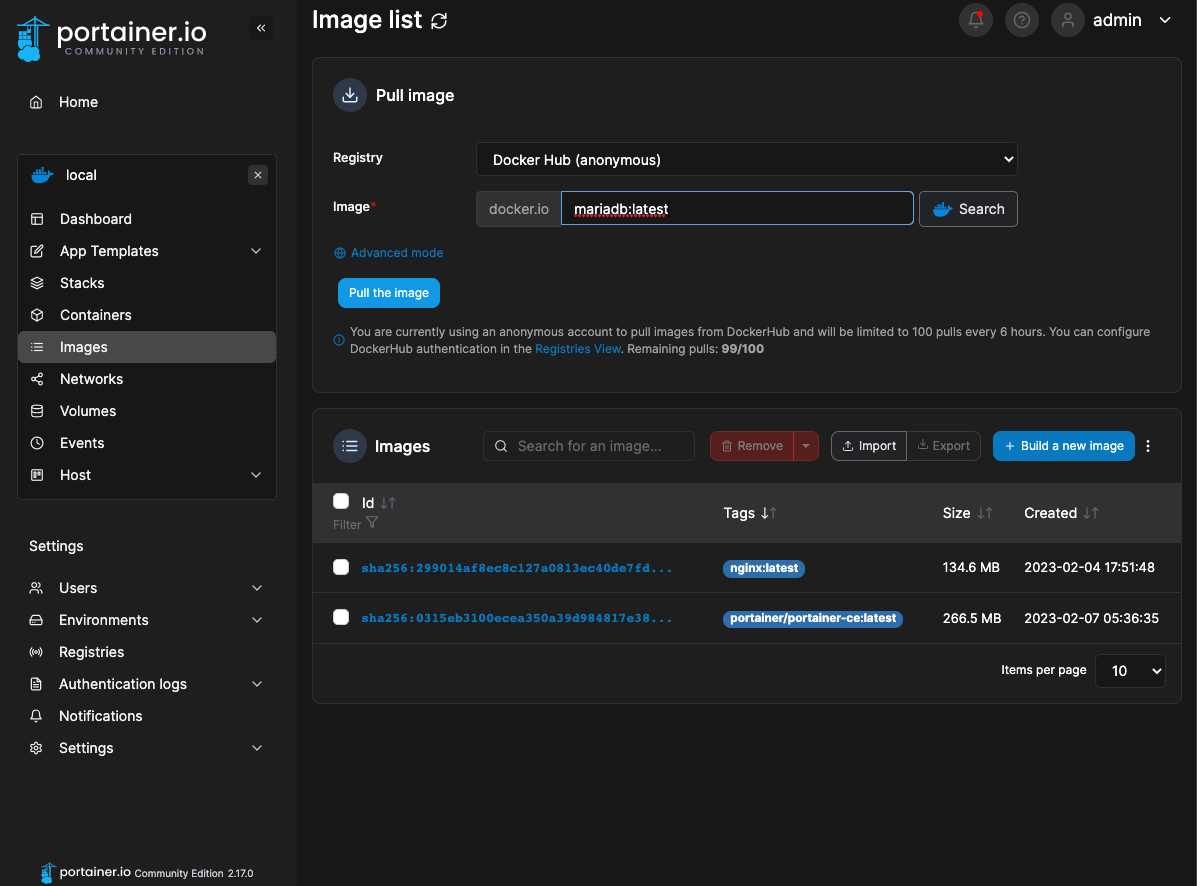The width and height of the screenshot is (1197, 886).
Task: Select the portainer-ce:latest image checkbox
Action: click(341, 617)
